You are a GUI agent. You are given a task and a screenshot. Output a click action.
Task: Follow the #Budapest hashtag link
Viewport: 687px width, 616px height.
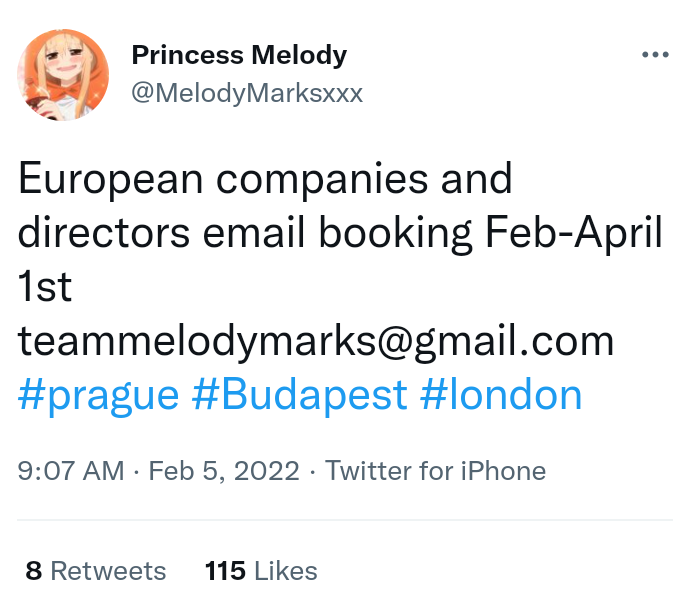click(x=299, y=395)
